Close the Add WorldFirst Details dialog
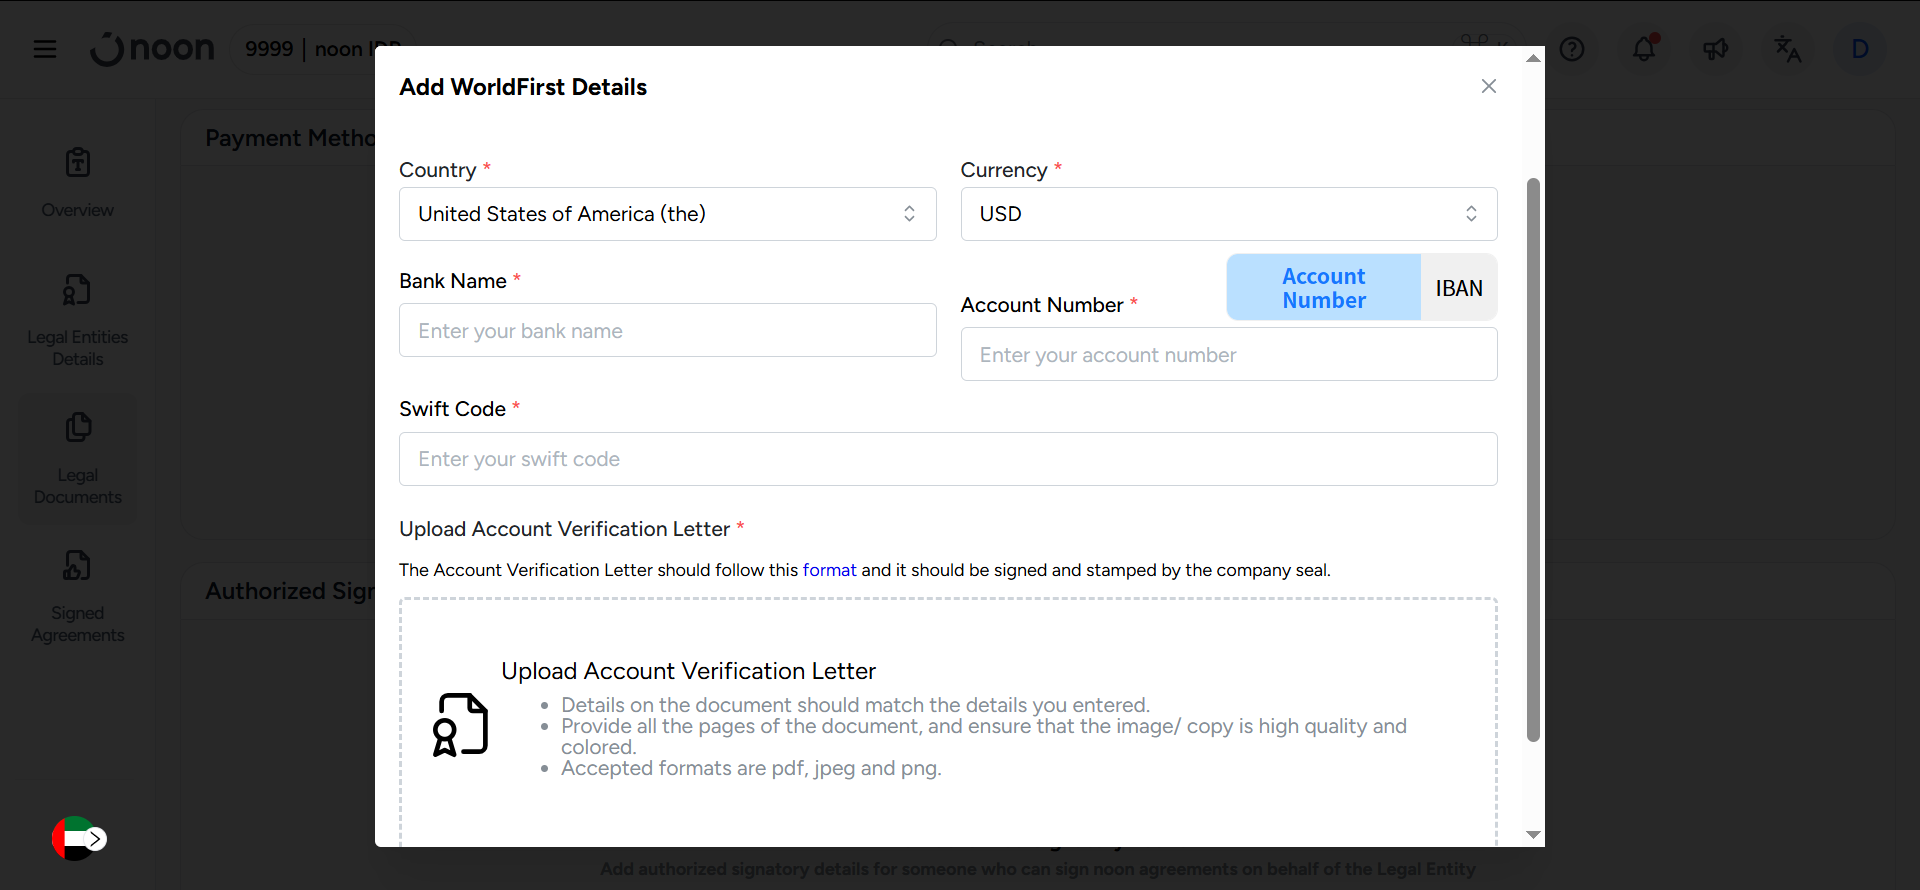 point(1489,86)
